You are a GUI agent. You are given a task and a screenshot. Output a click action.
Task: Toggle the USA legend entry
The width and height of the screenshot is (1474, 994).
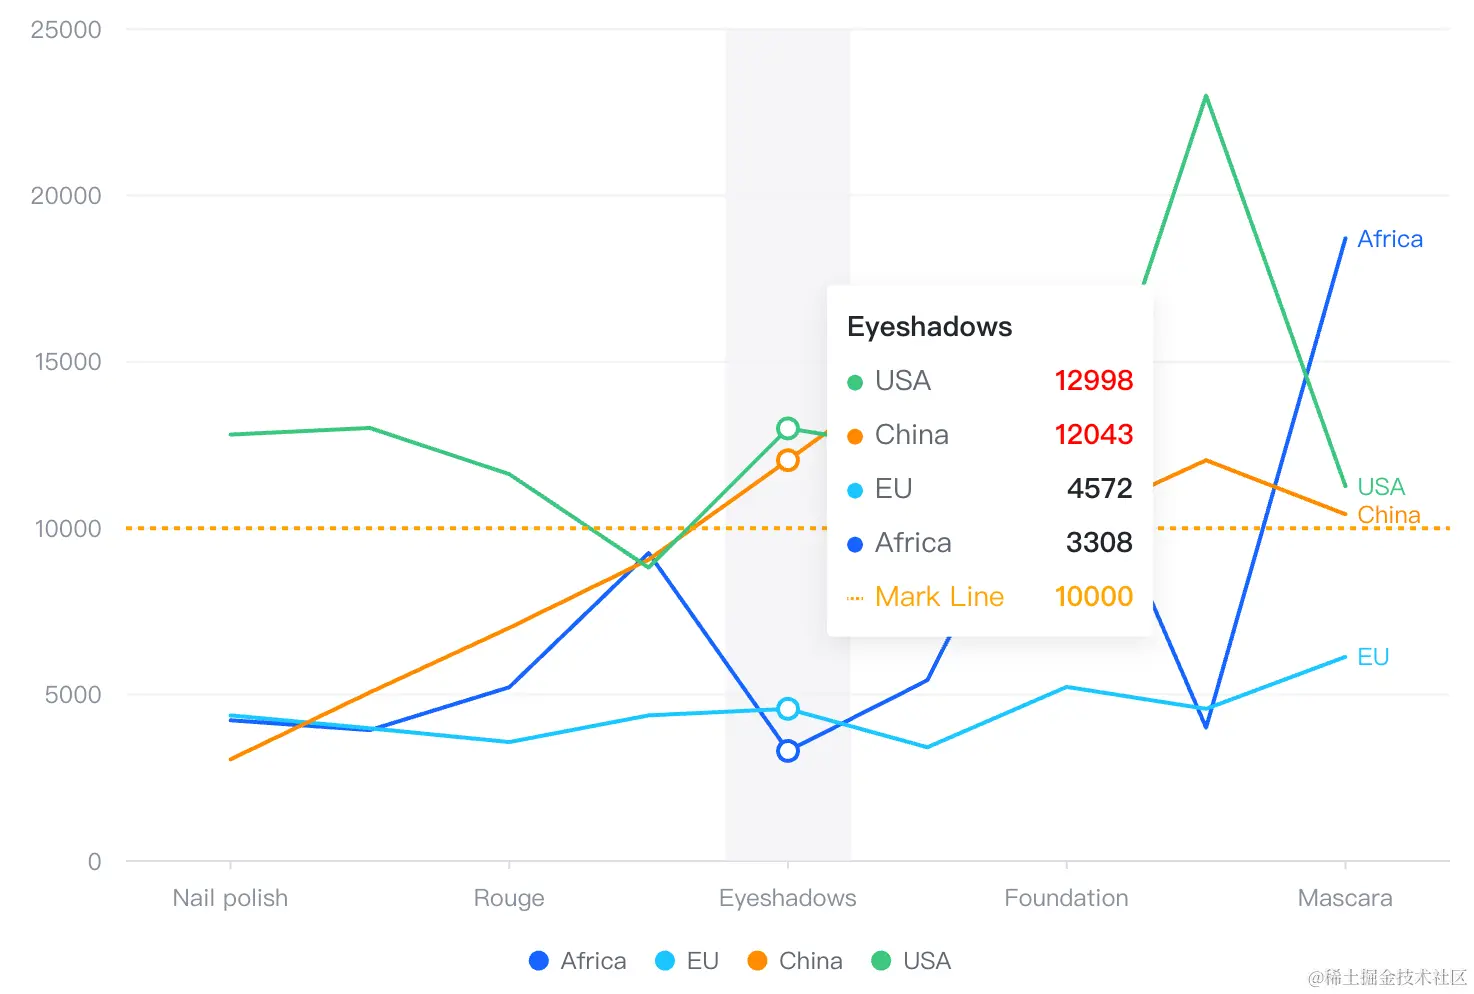coord(911,961)
